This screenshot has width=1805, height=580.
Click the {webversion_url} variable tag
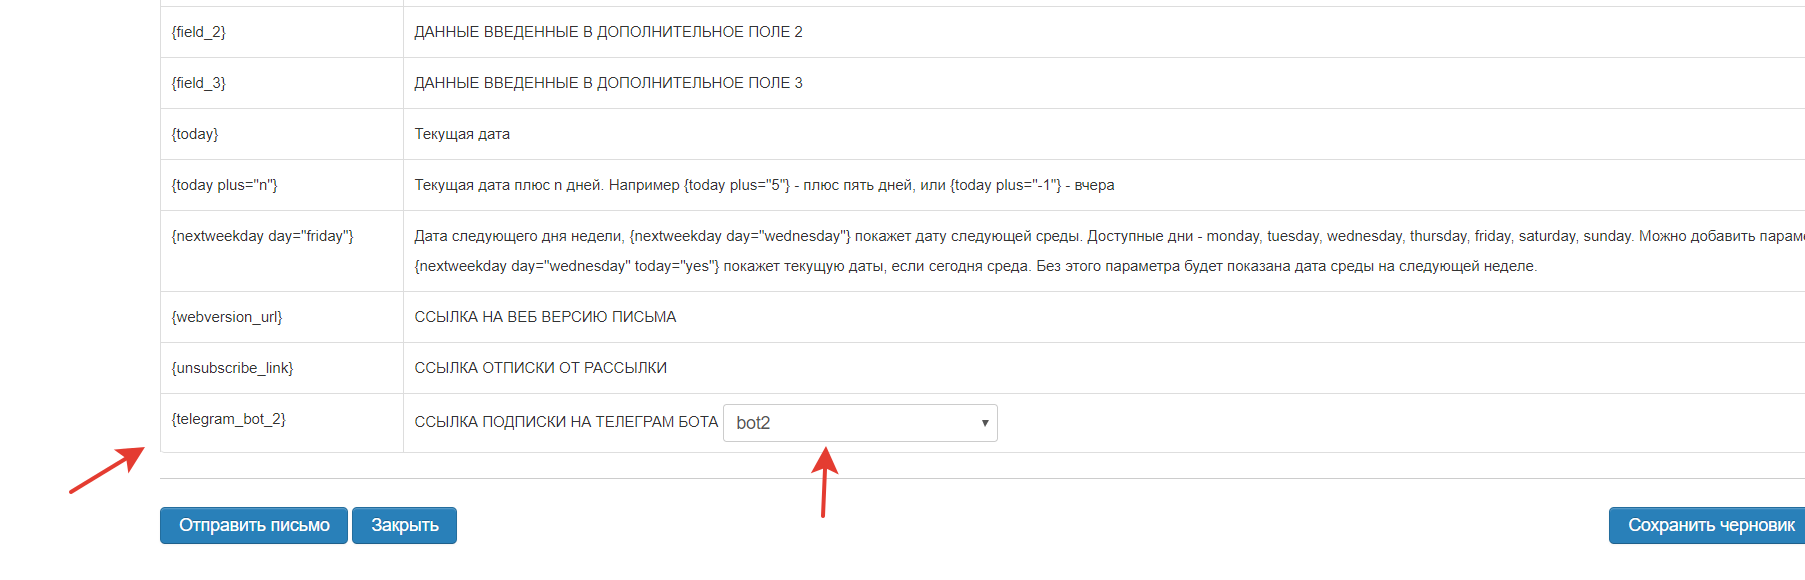(x=227, y=317)
